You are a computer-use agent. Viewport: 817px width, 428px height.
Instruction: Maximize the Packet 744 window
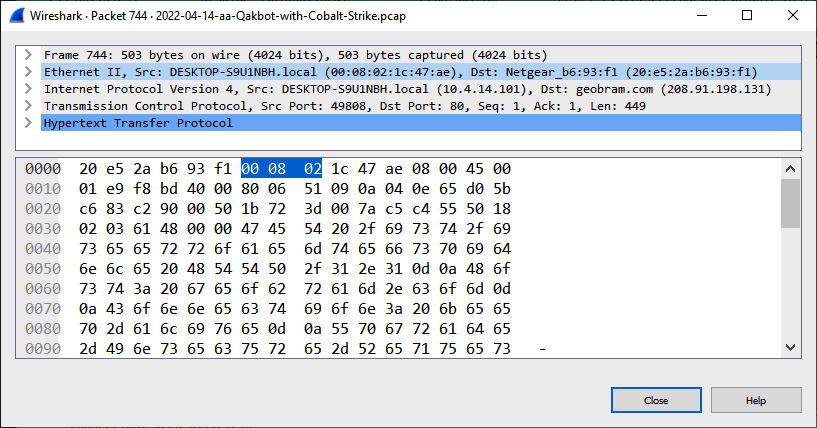pos(747,16)
